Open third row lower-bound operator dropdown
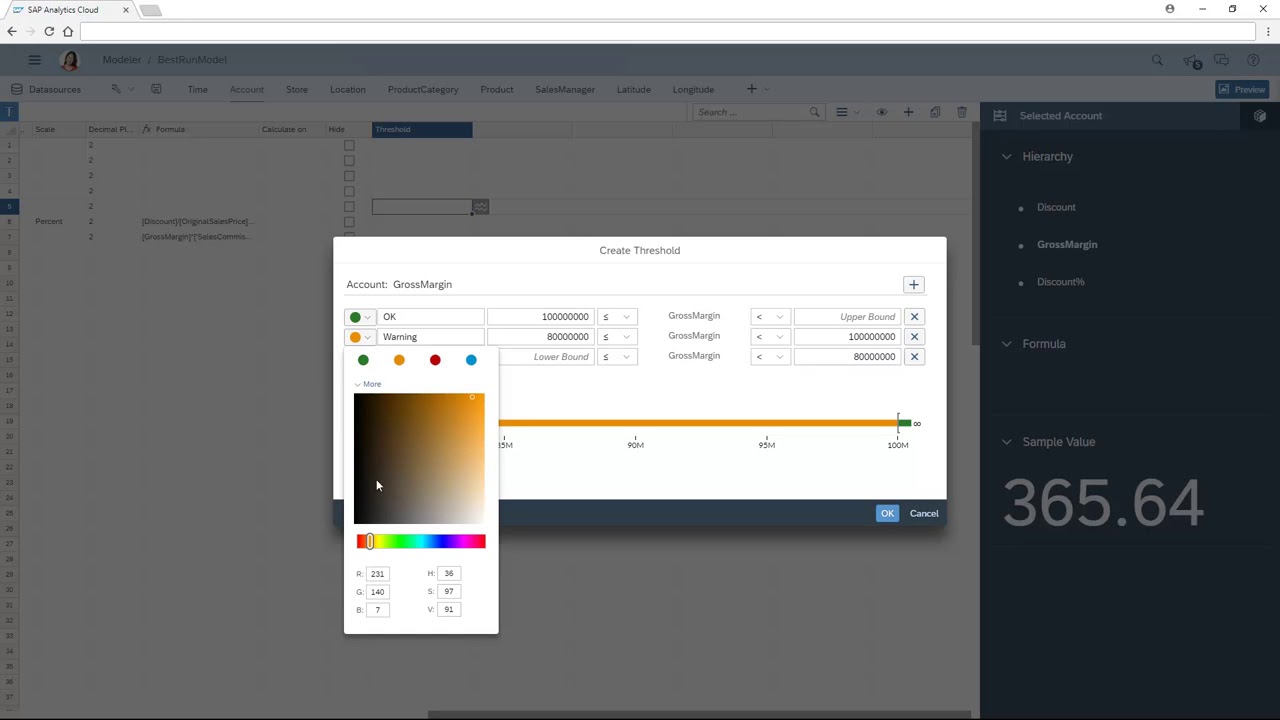1280x720 pixels. [616, 357]
